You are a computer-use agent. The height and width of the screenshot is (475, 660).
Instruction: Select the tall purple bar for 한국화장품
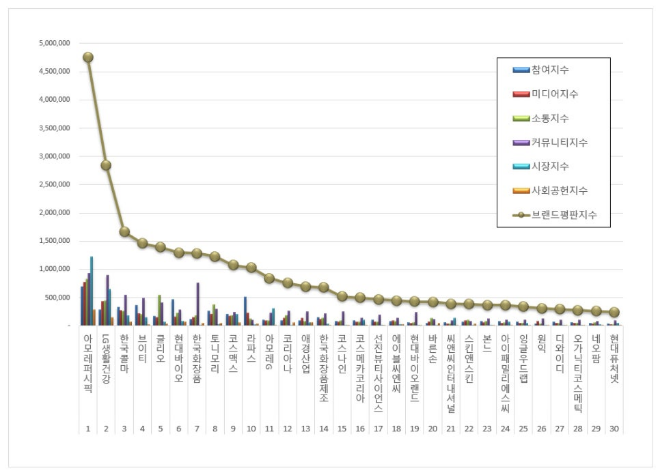point(198,303)
